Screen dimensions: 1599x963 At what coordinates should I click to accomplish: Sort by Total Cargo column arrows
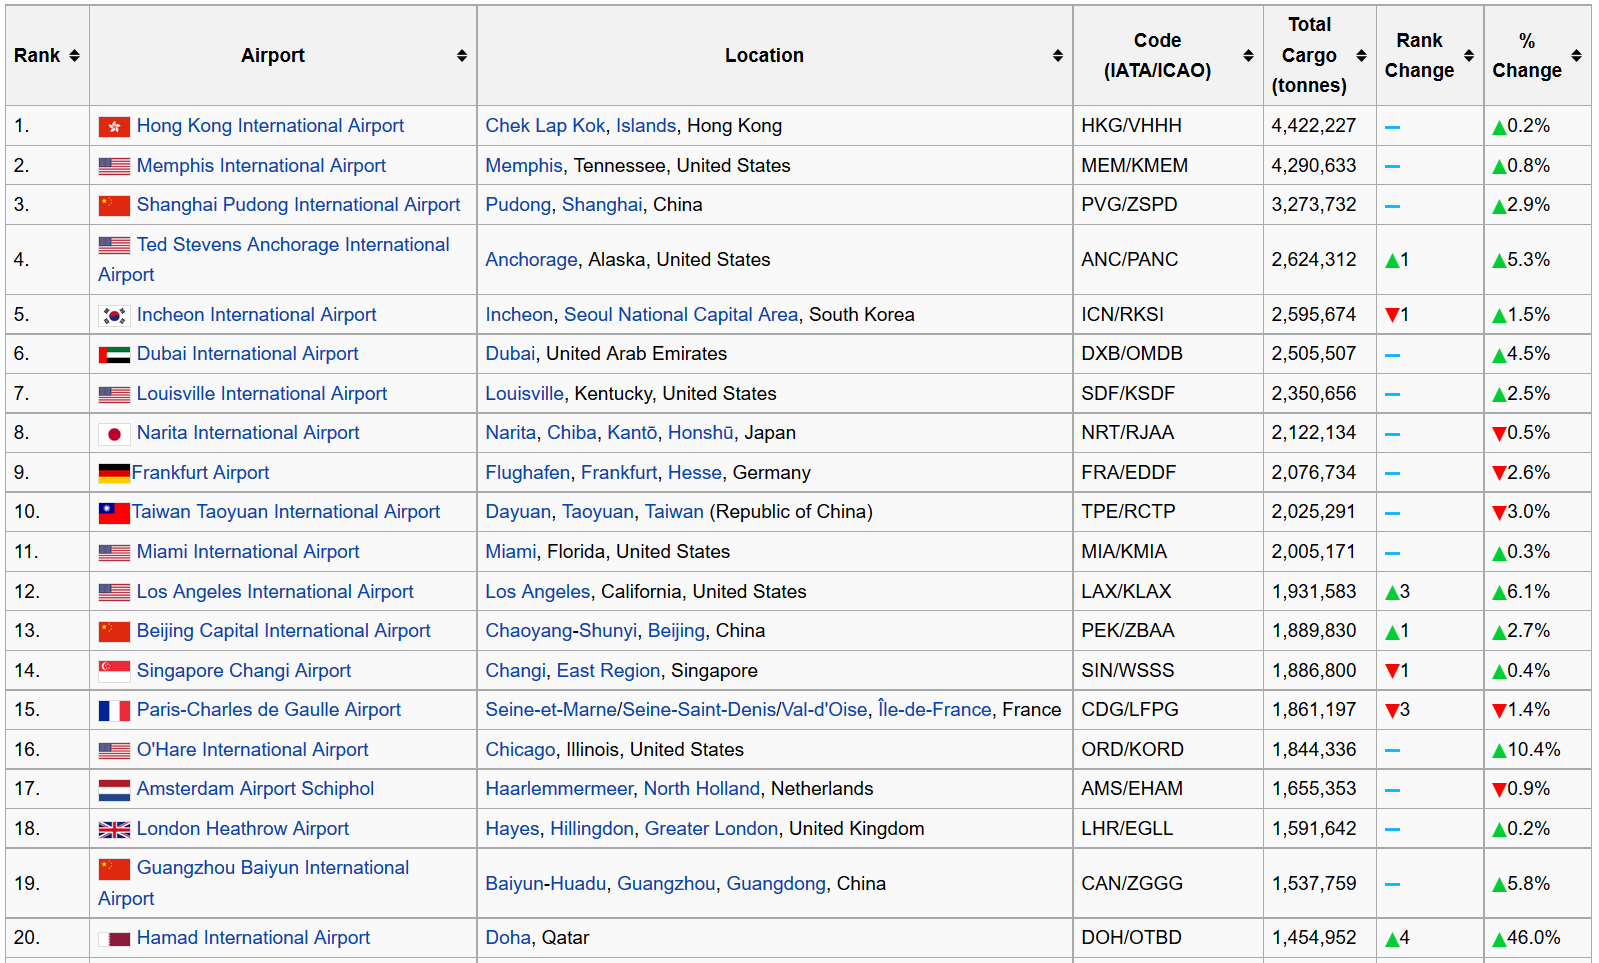(x=1361, y=56)
